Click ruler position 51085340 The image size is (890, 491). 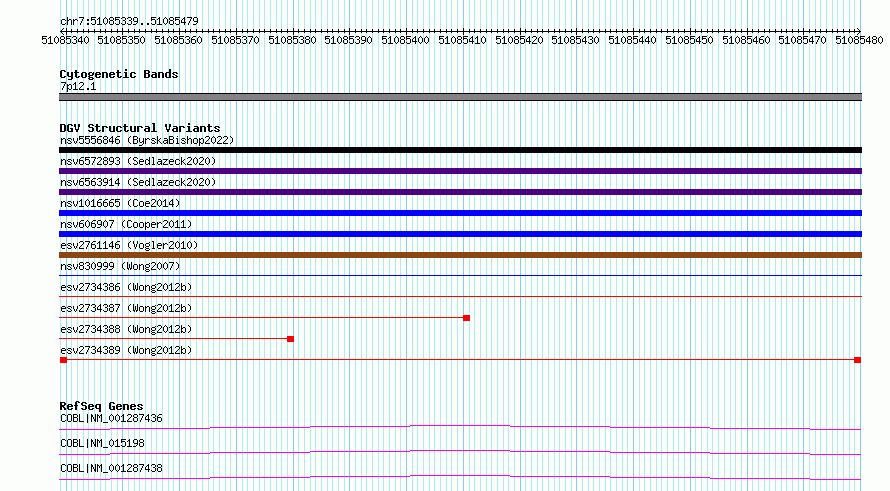(65, 40)
